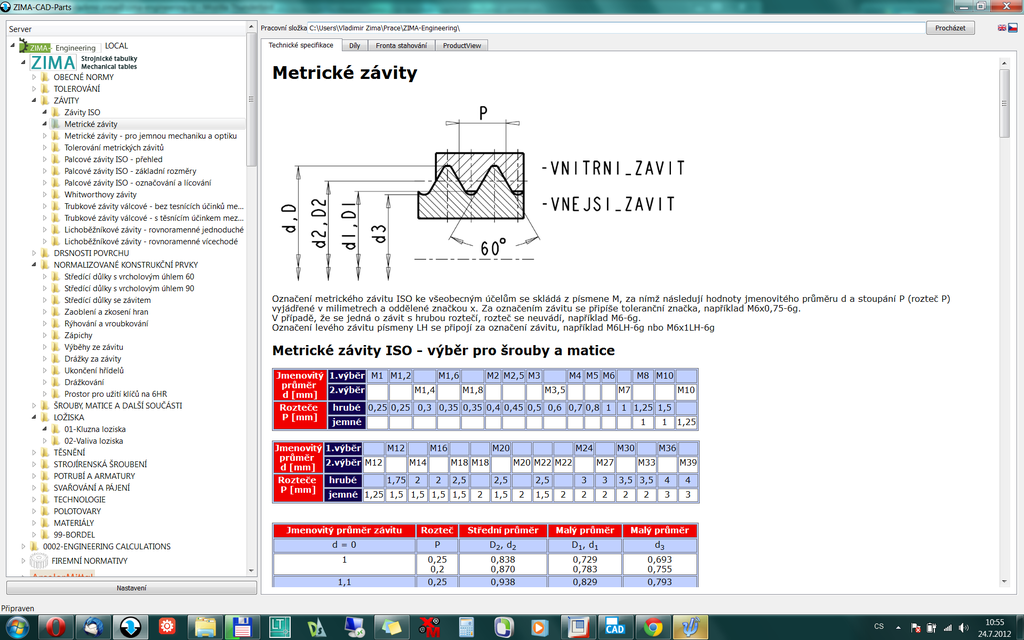Collapse the LOŽISKA folder
1024x640 pixels.
[x=35, y=417]
